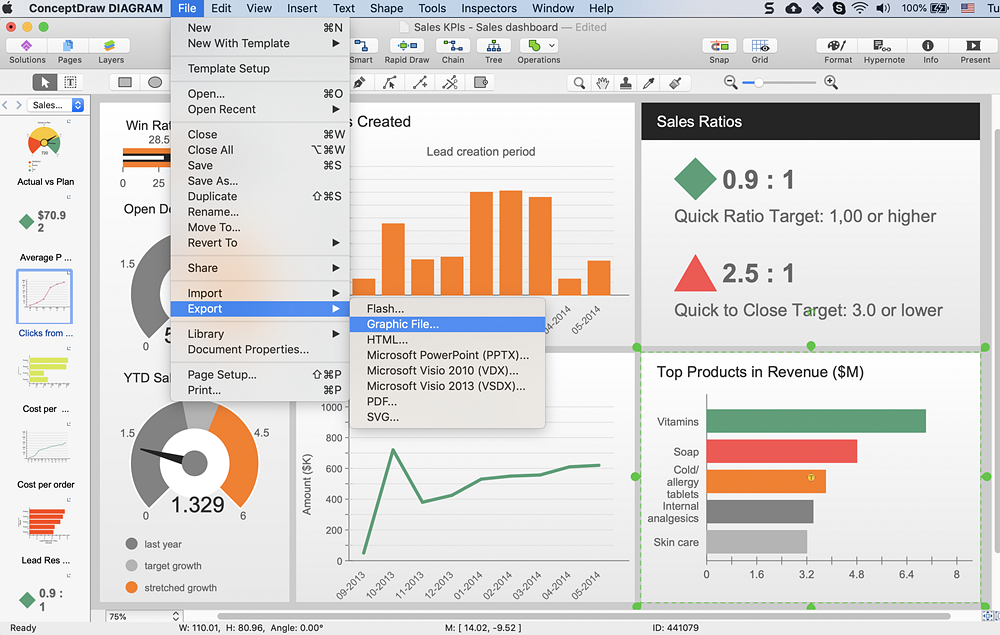Select the ellipse shape tool
Viewport: 1000px width, 635px height.
click(155, 82)
